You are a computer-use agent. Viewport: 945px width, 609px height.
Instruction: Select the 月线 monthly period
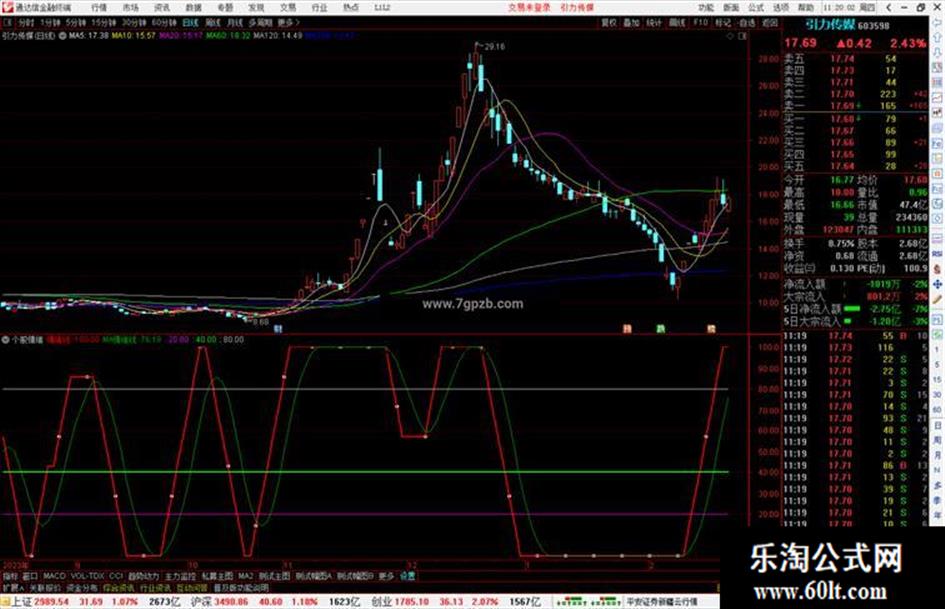234,22
